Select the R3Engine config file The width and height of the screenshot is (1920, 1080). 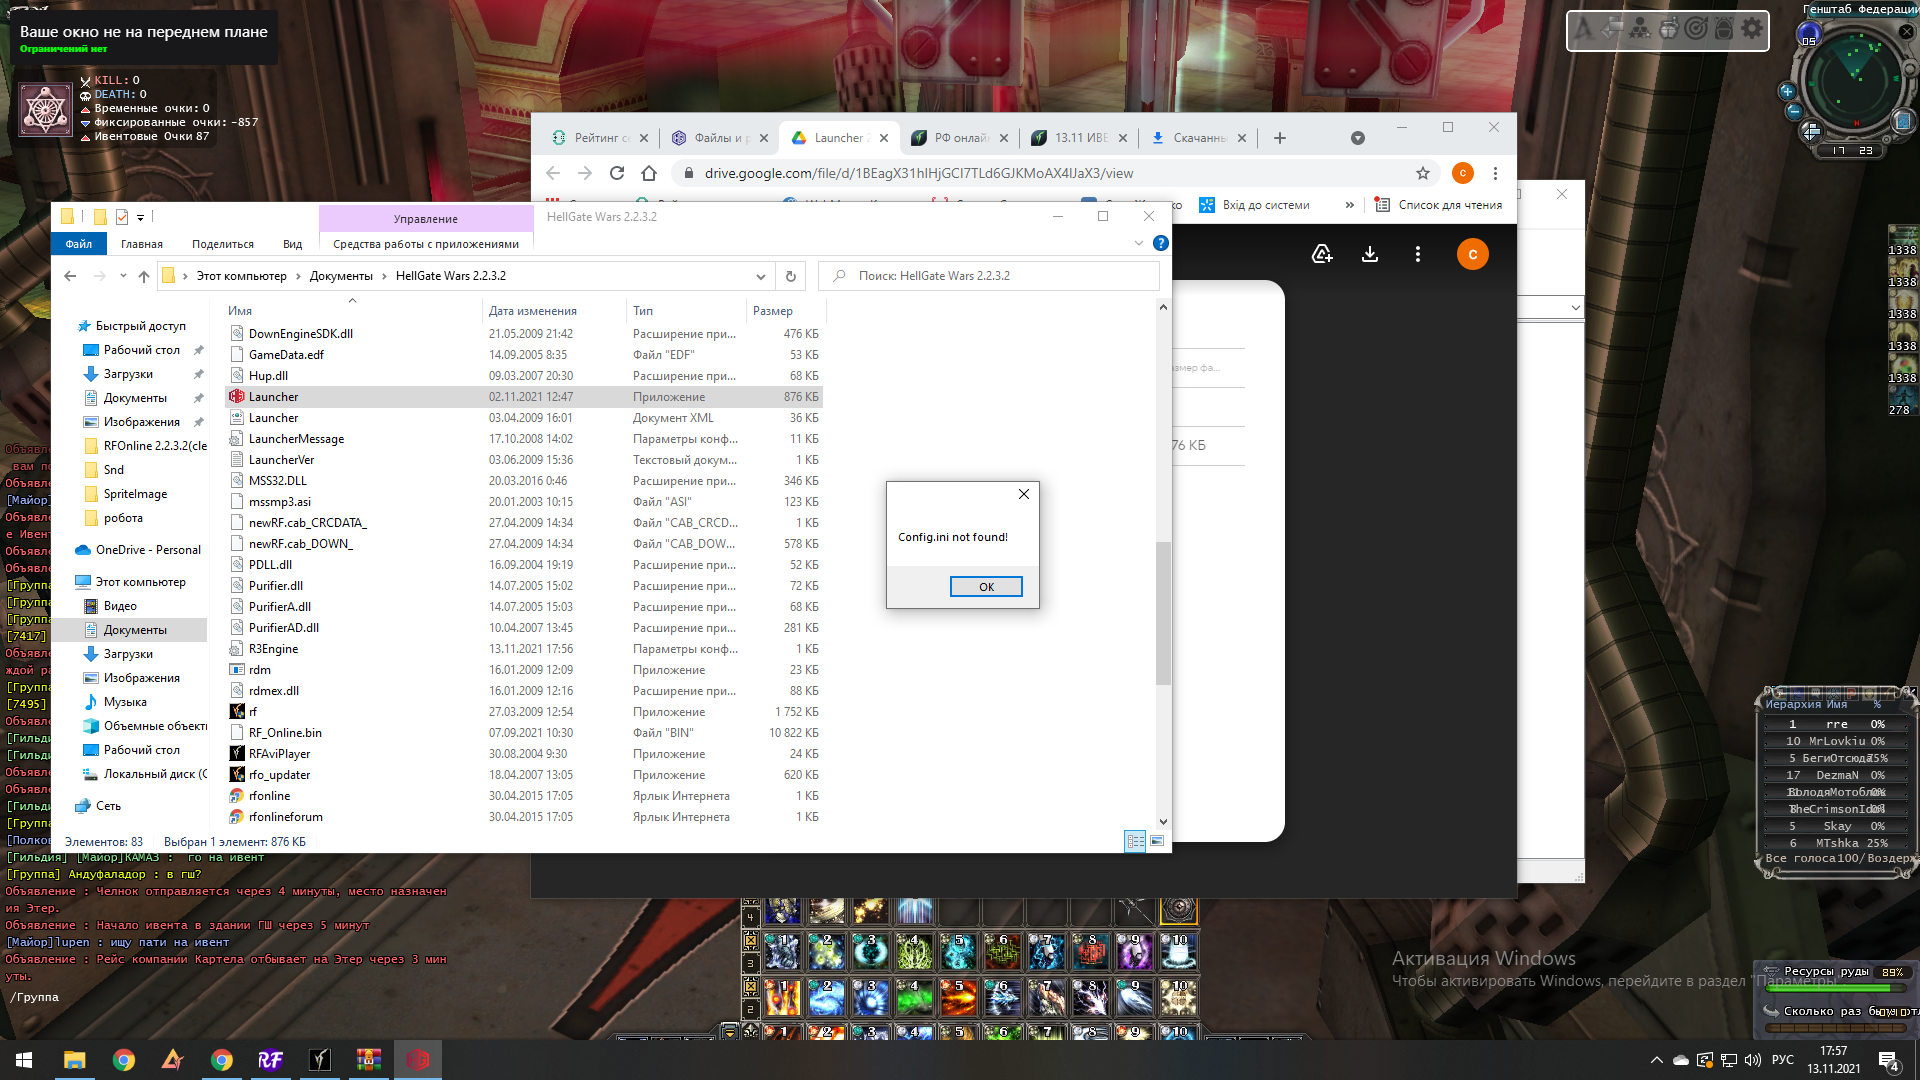pos(524,649)
